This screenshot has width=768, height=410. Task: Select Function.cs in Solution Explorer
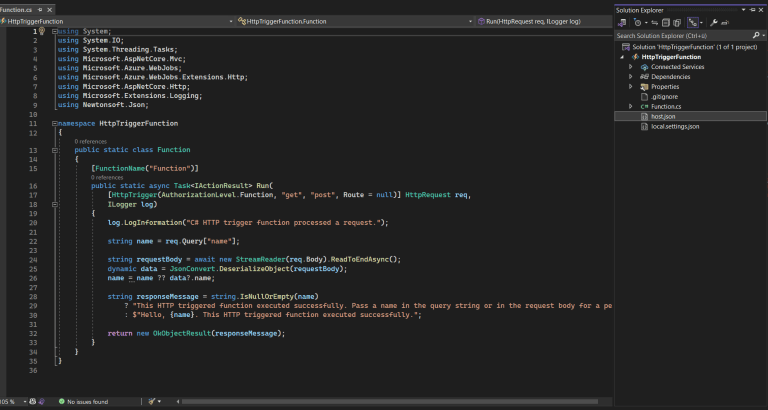(x=666, y=106)
